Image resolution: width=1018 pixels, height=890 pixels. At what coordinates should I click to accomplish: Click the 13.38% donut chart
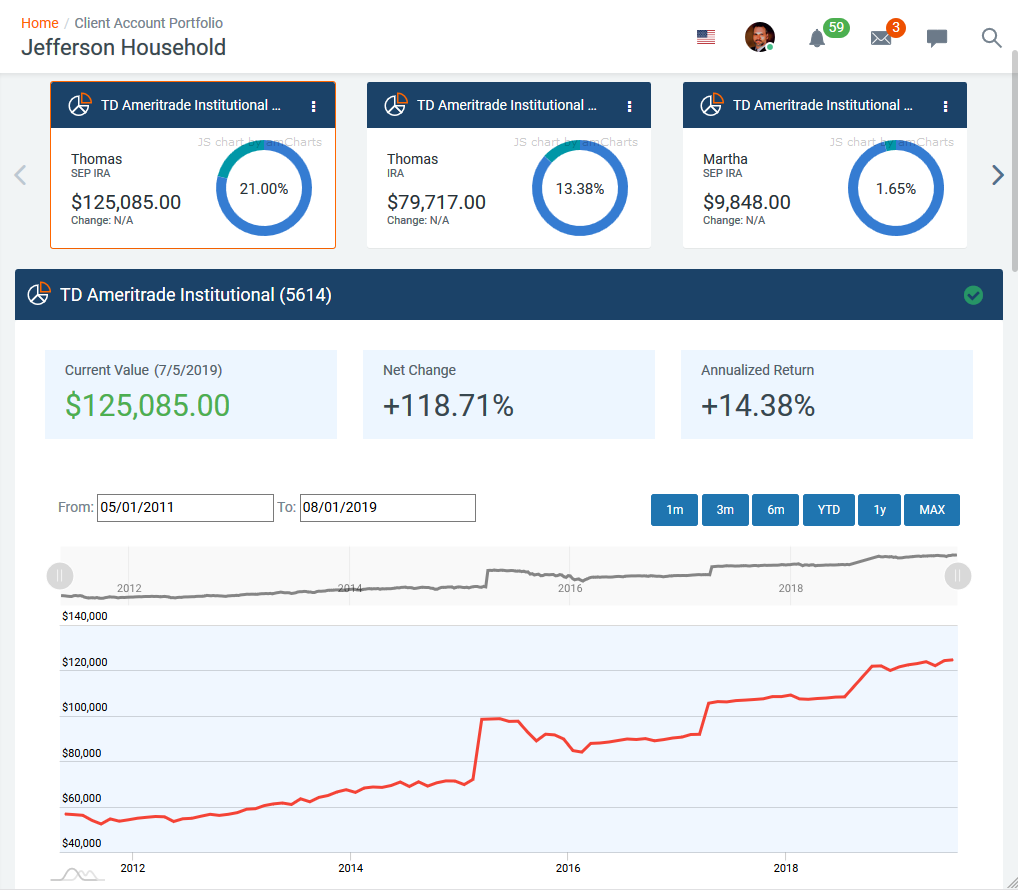tap(580, 188)
